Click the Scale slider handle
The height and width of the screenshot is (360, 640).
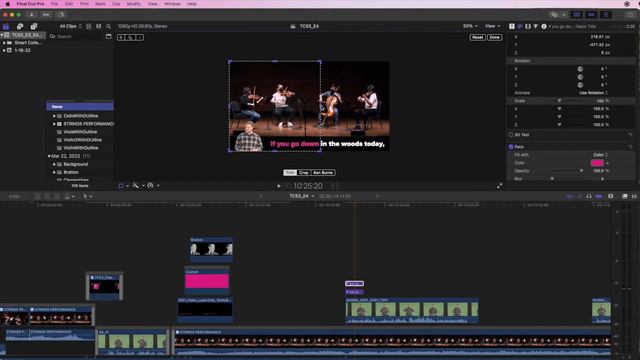coord(559,101)
